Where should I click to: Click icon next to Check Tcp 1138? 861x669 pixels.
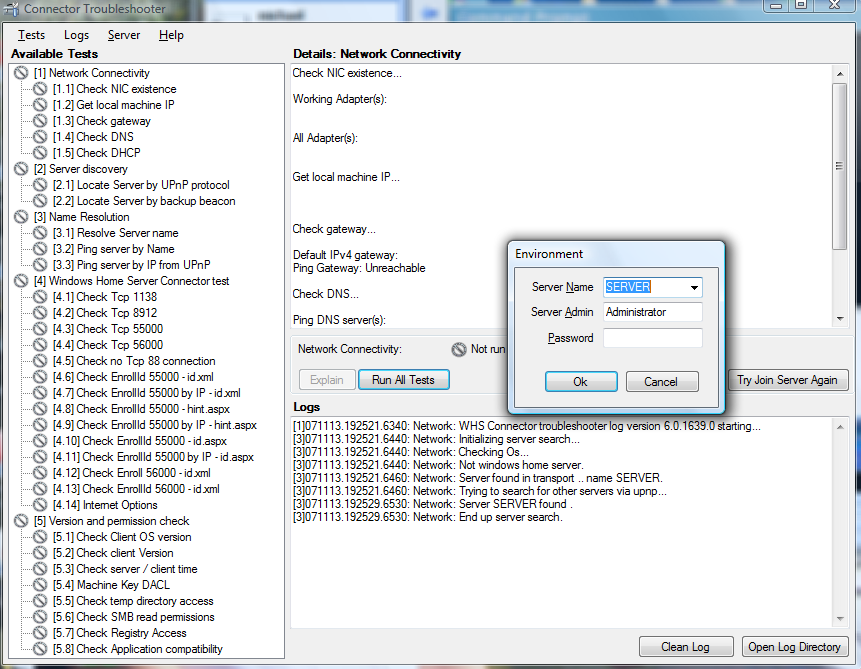tap(40, 297)
